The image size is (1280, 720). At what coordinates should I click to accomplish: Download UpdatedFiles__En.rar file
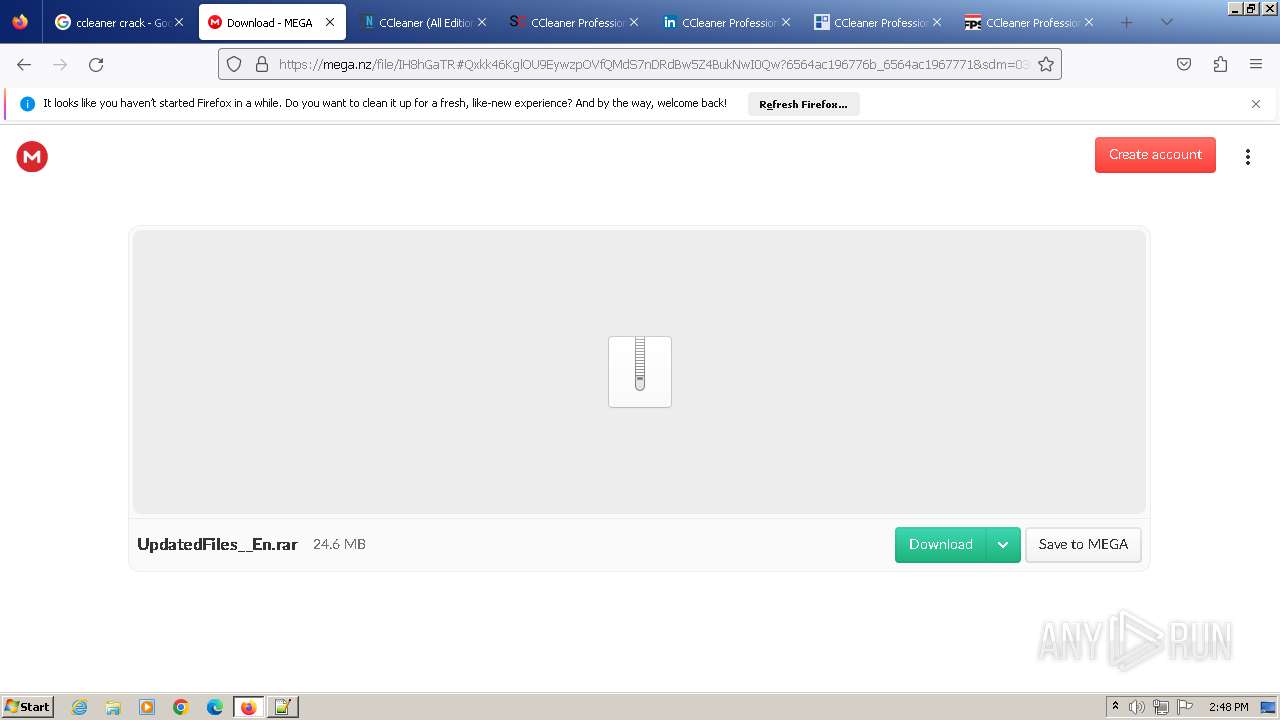(940, 545)
